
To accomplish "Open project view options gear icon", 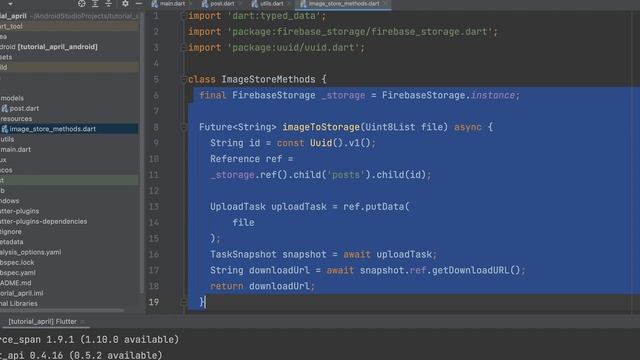I will (x=125, y=4).
